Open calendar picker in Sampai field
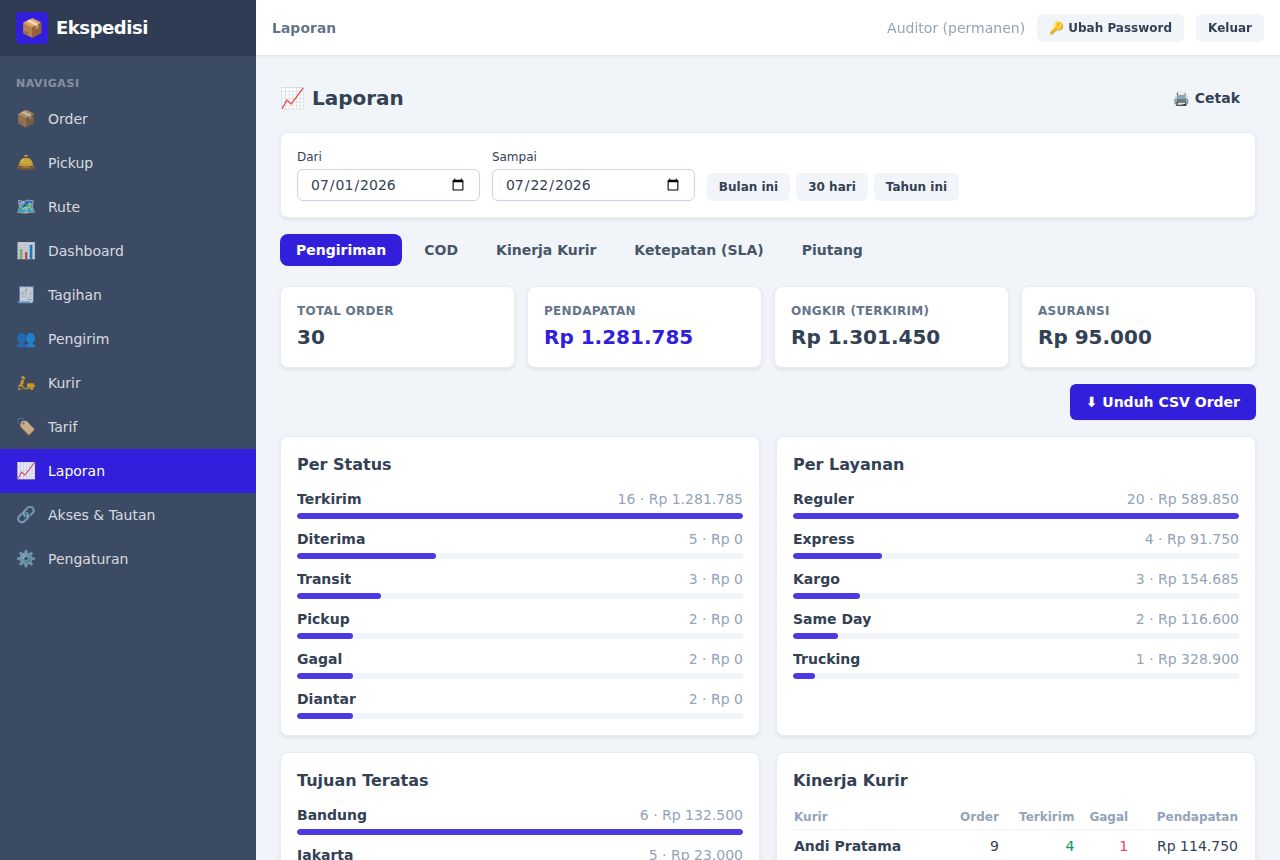This screenshot has width=1280, height=860. coord(673,185)
